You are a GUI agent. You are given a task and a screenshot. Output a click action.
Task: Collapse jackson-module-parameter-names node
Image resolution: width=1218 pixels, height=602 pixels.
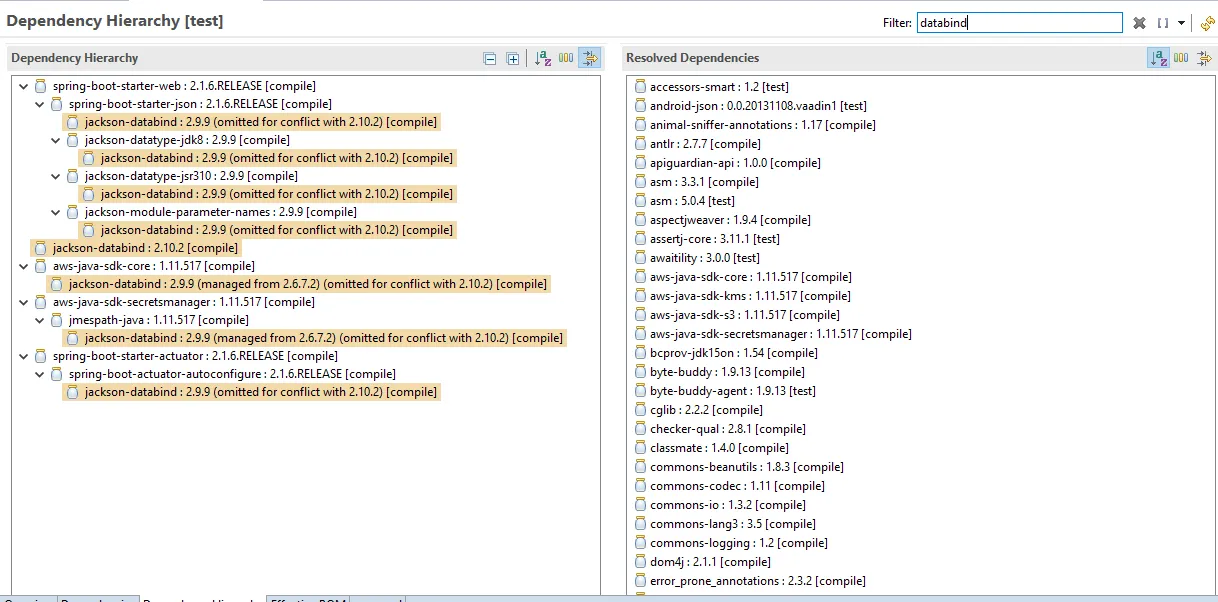(56, 212)
